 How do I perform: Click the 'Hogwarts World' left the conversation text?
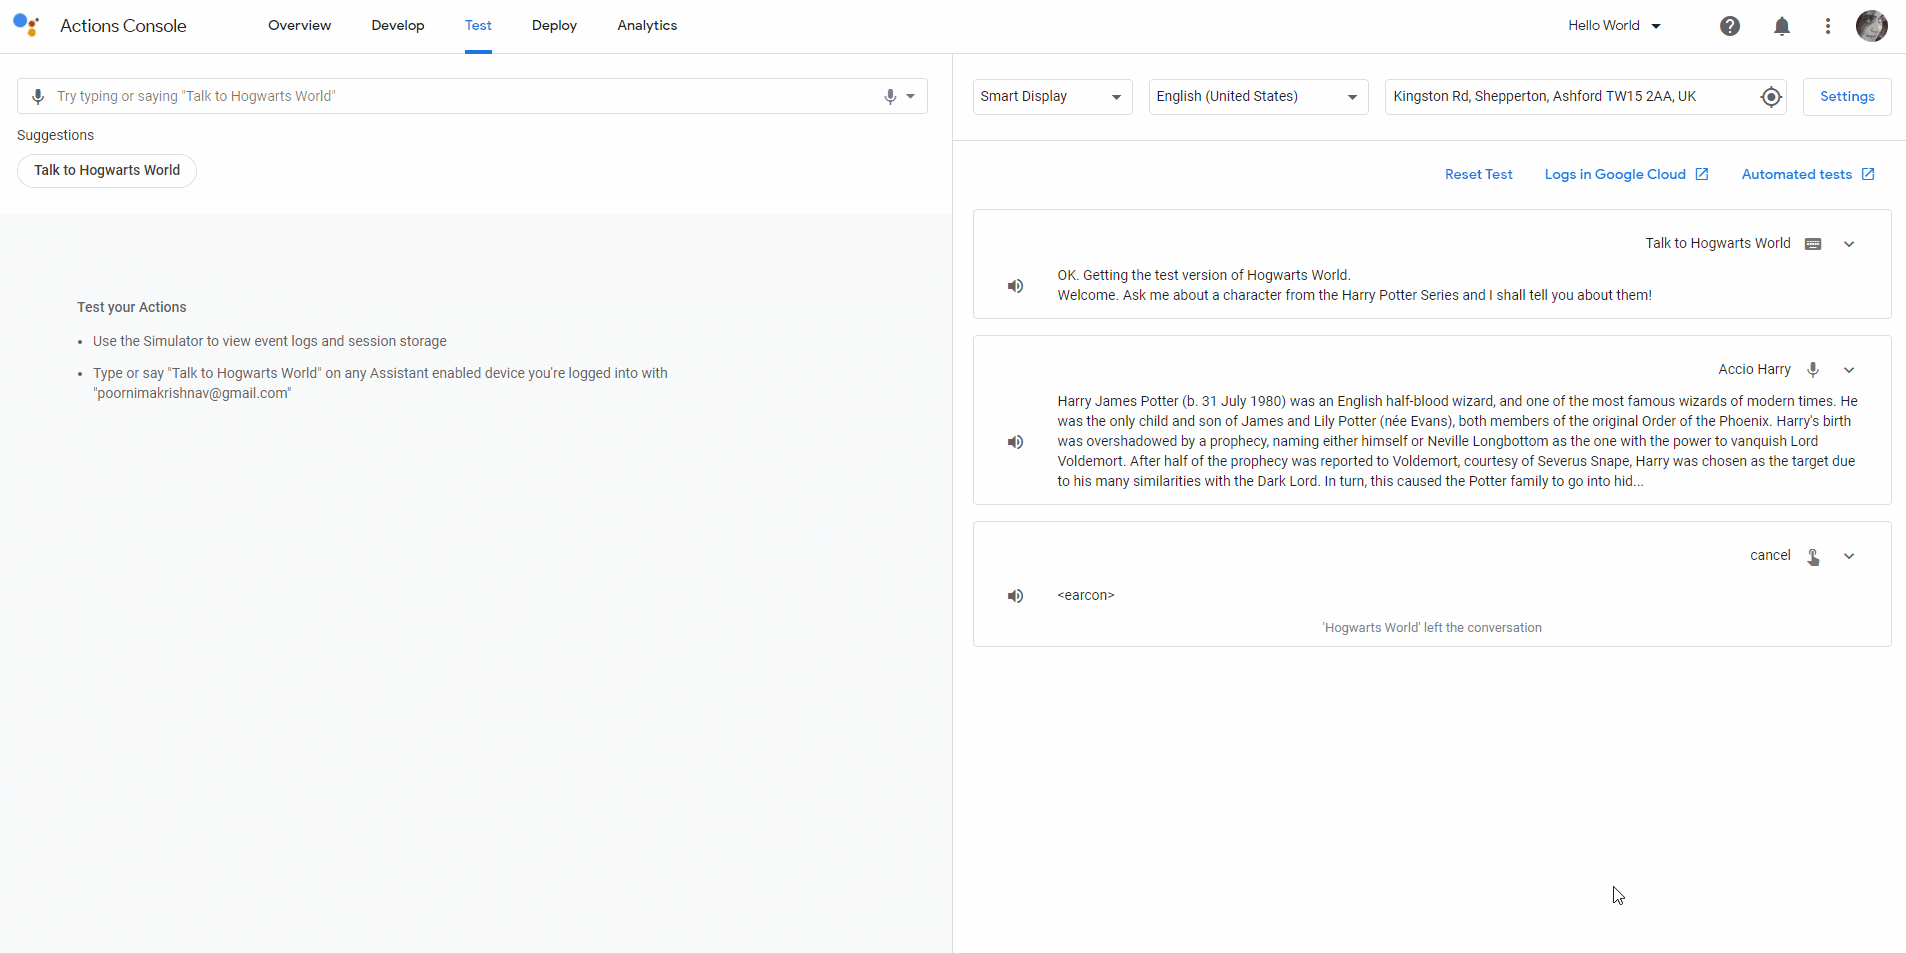tap(1432, 628)
